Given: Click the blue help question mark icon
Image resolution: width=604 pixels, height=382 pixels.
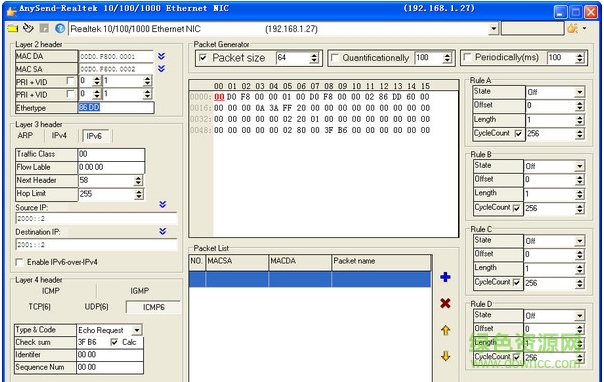Looking at the screenshot, I should coord(60,28).
